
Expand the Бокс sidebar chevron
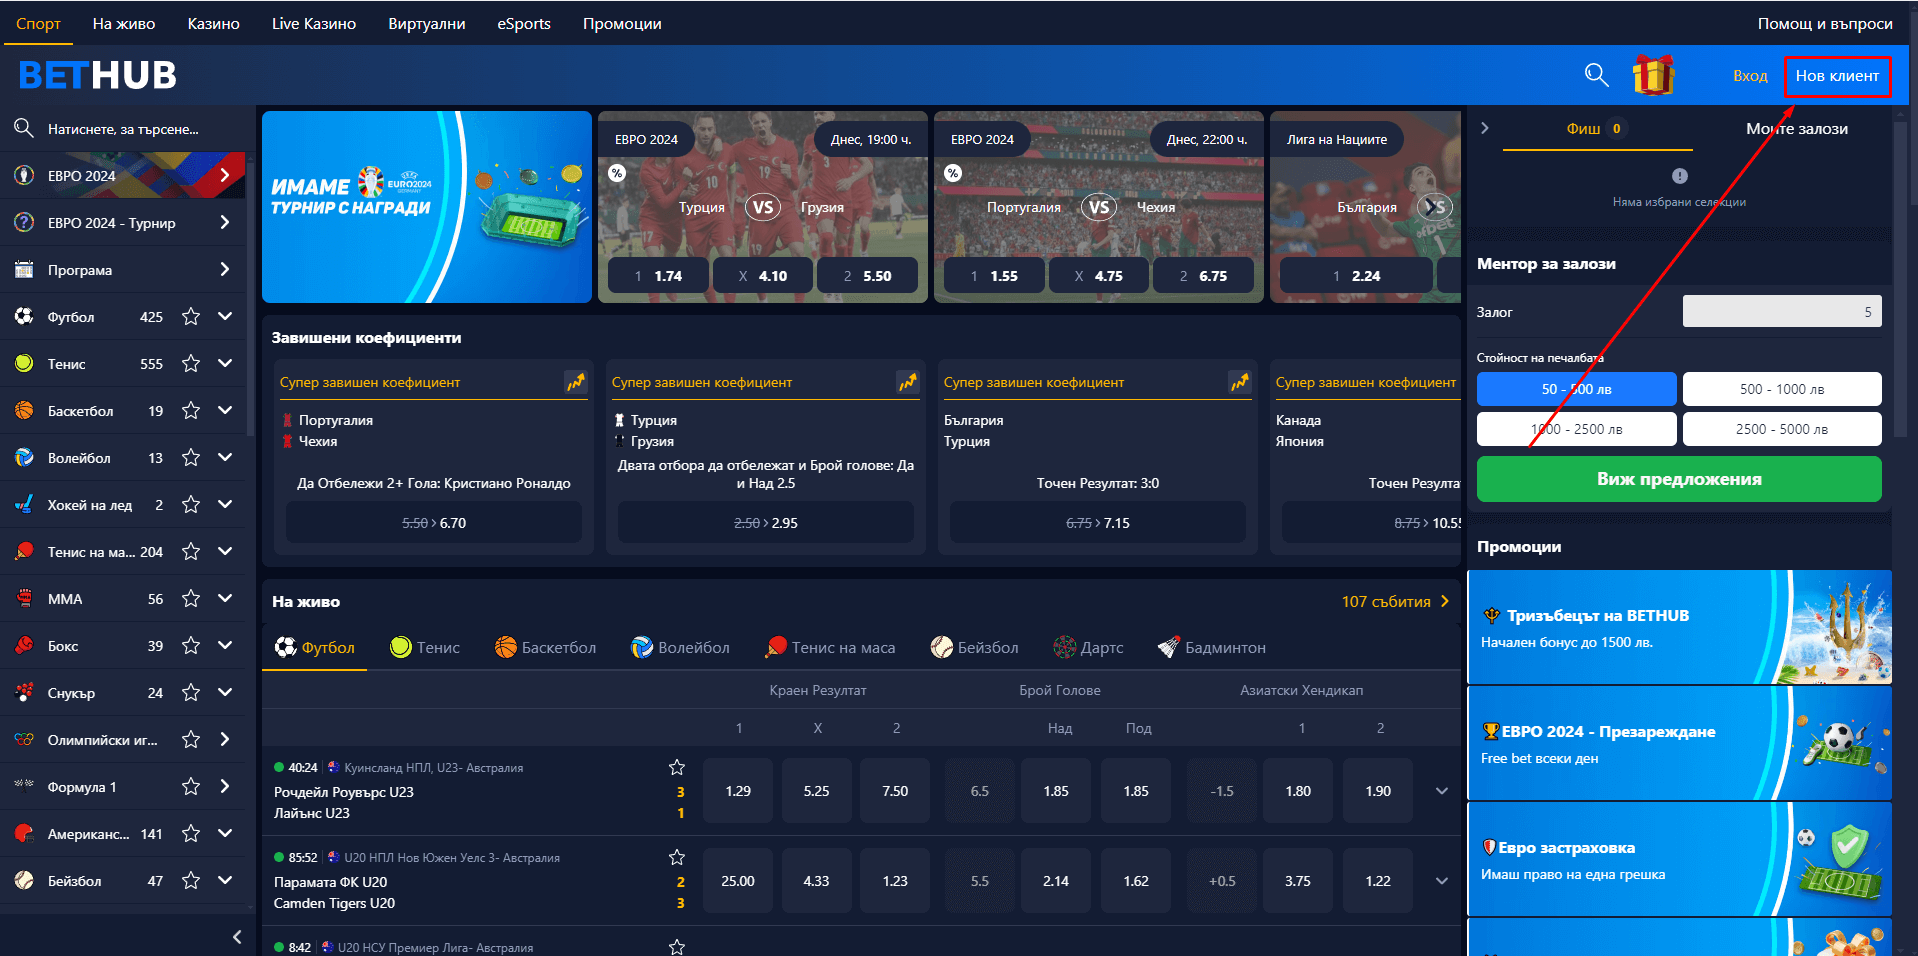(x=225, y=645)
